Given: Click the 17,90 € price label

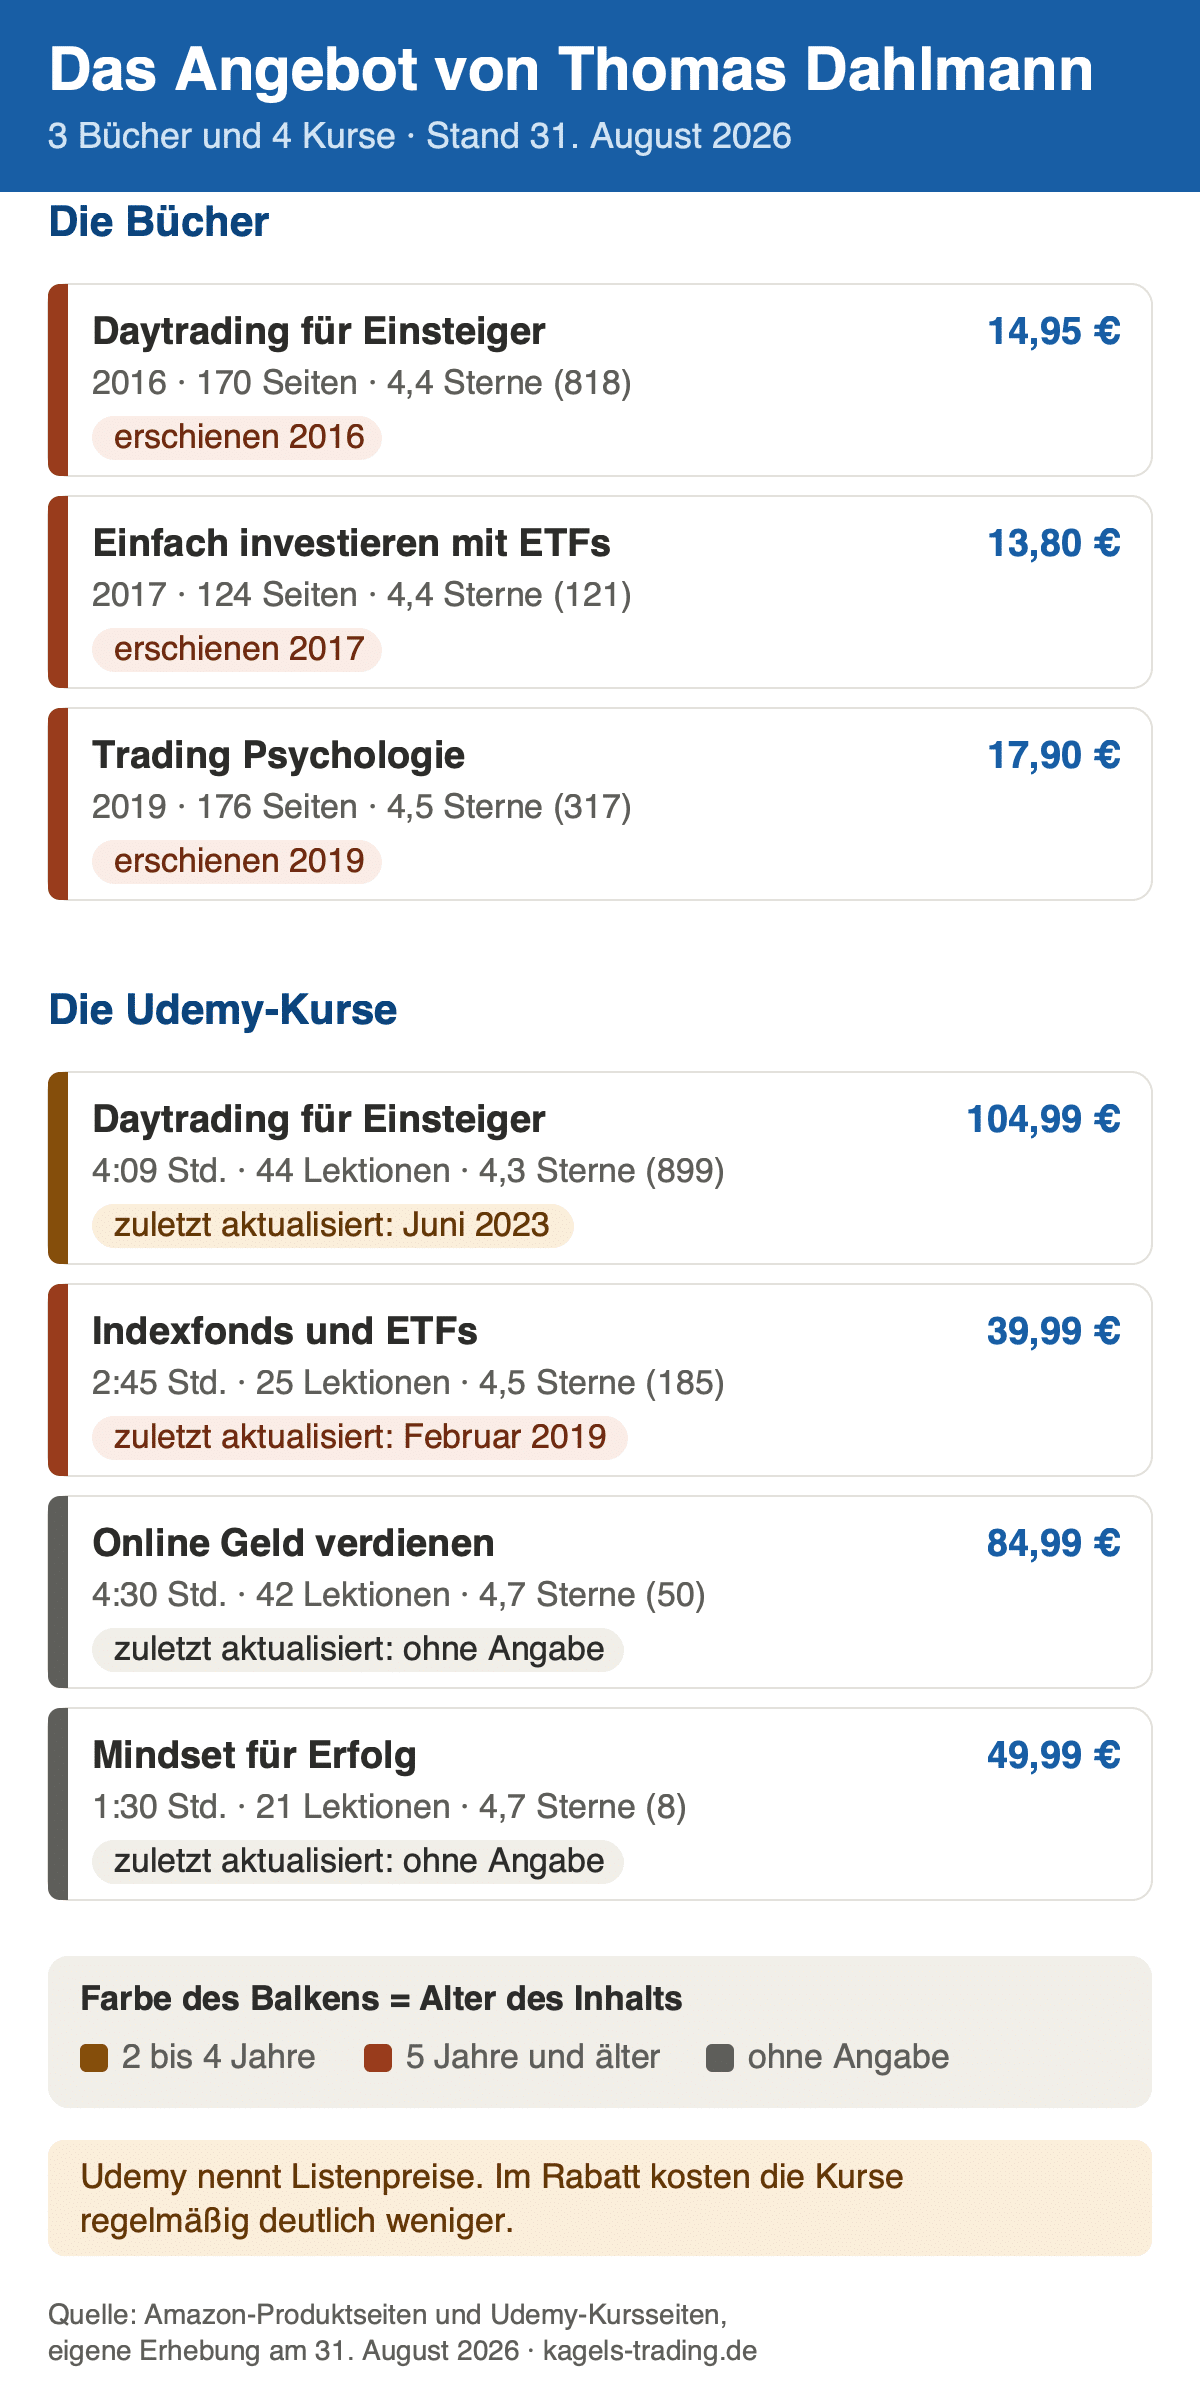Looking at the screenshot, I should coord(1054,755).
